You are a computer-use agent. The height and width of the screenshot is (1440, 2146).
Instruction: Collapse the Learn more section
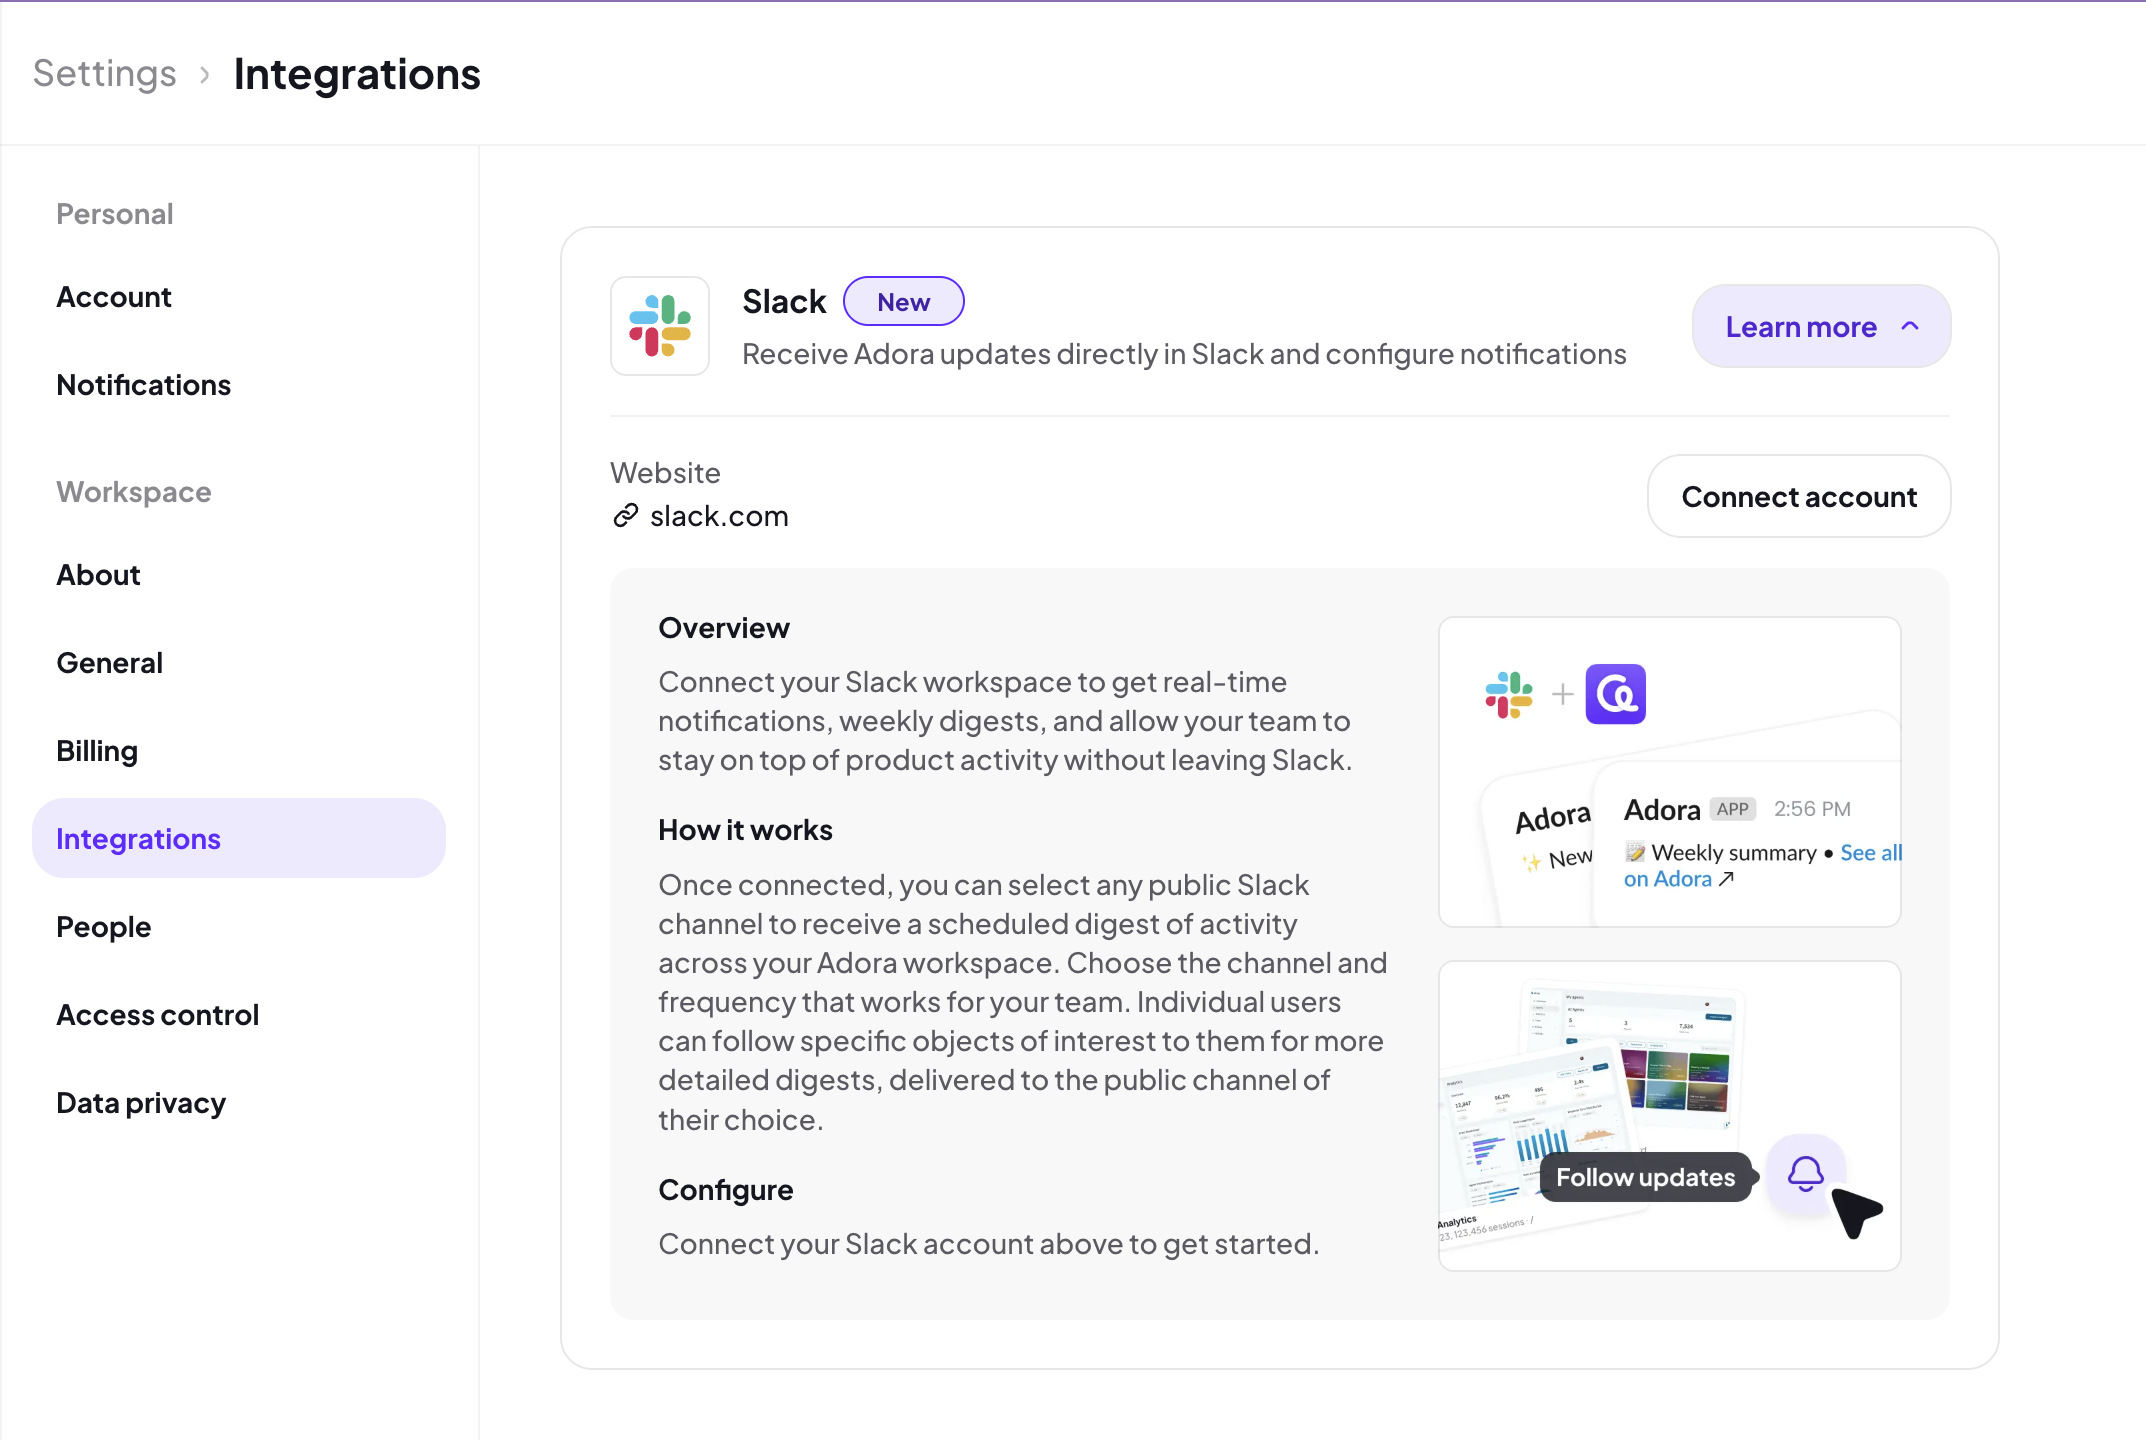(x=1821, y=326)
